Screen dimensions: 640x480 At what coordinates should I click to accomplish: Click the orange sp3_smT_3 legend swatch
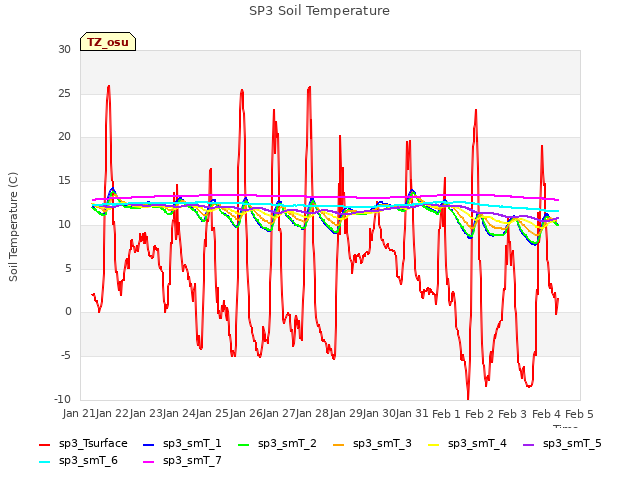point(339,444)
